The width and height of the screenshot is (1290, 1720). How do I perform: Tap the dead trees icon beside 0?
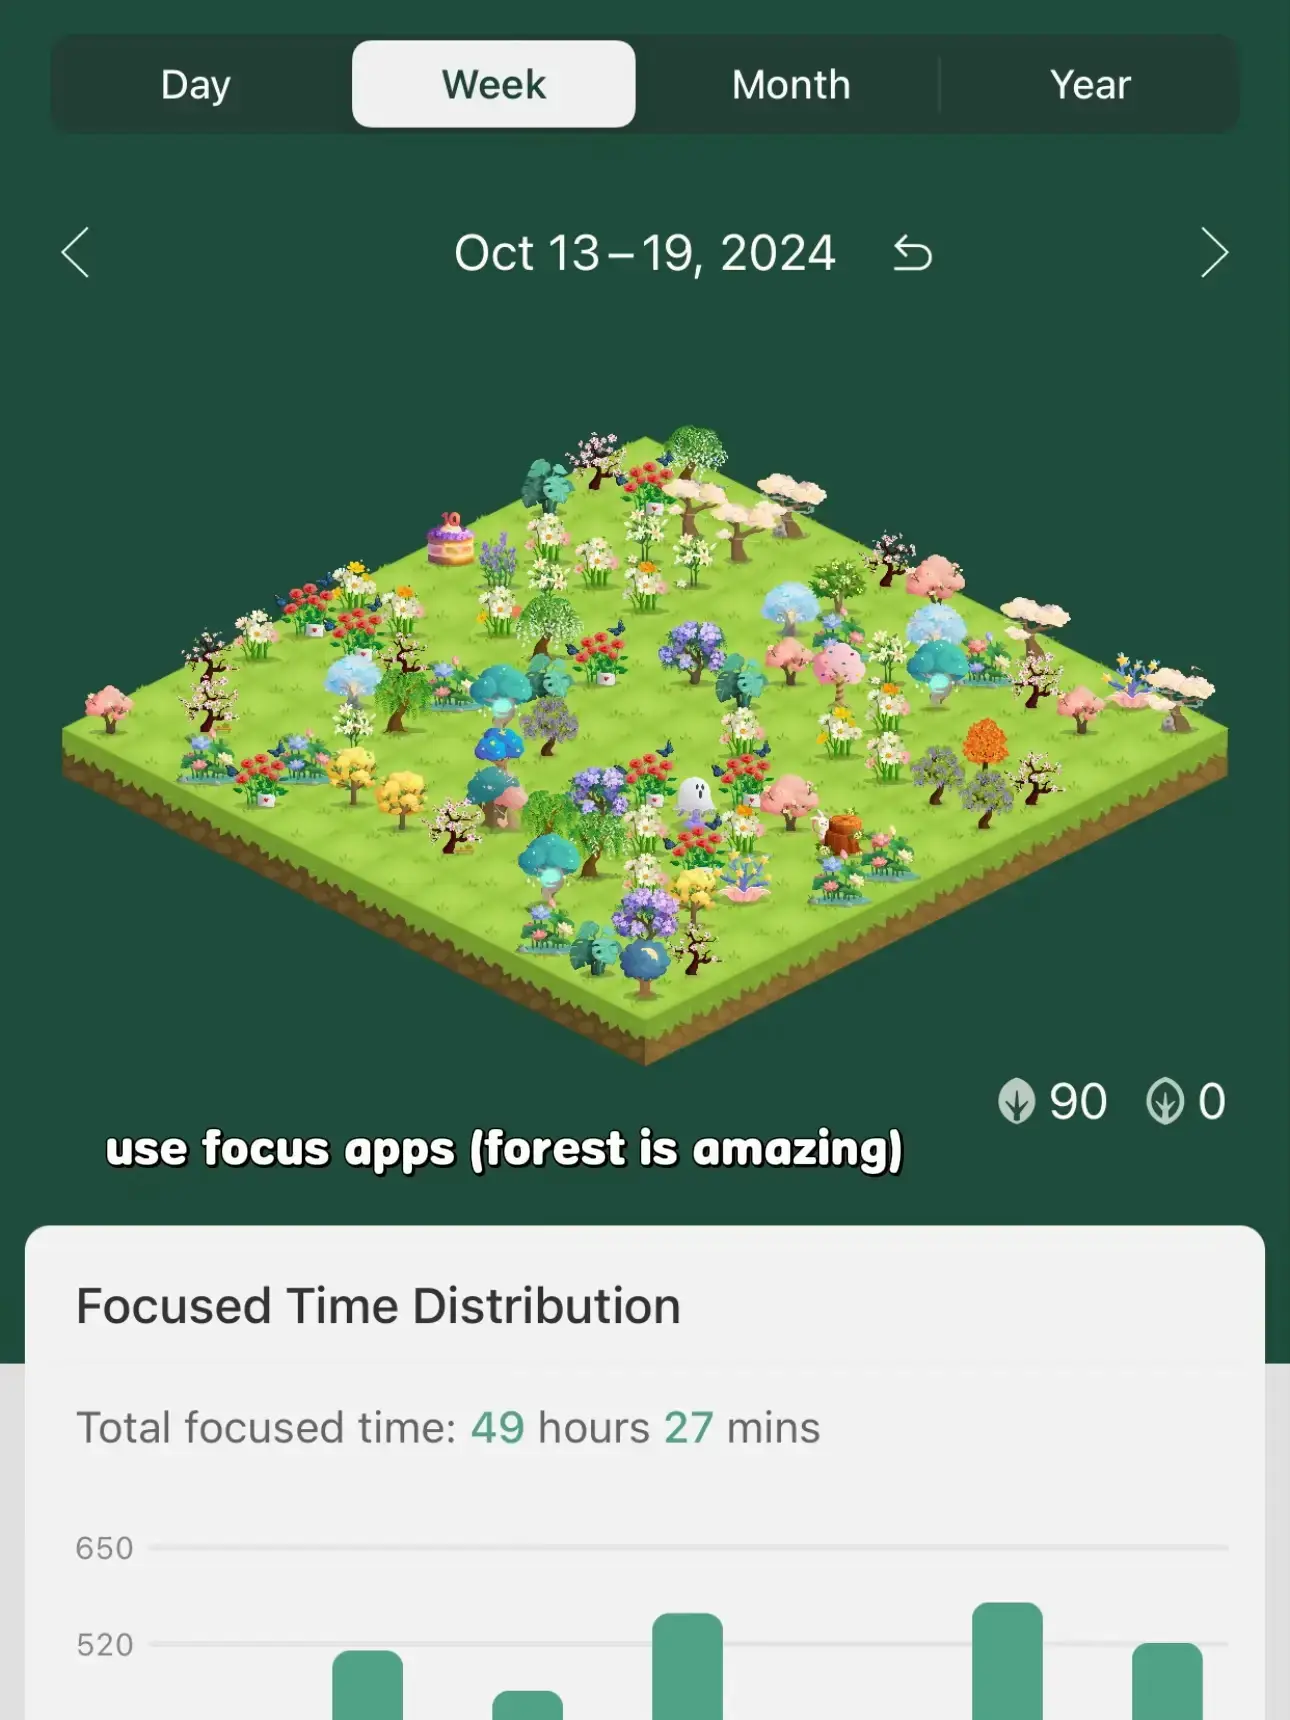[x=1164, y=1101]
